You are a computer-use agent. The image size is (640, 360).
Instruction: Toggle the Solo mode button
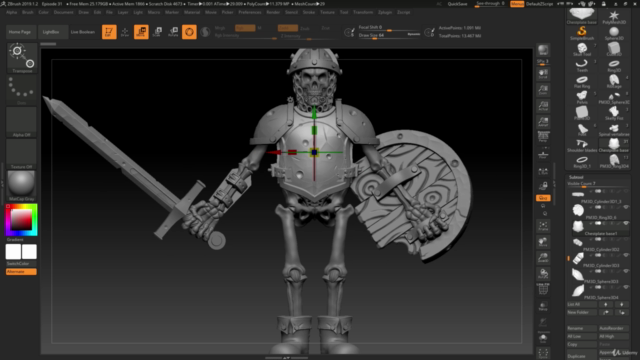click(x=543, y=339)
